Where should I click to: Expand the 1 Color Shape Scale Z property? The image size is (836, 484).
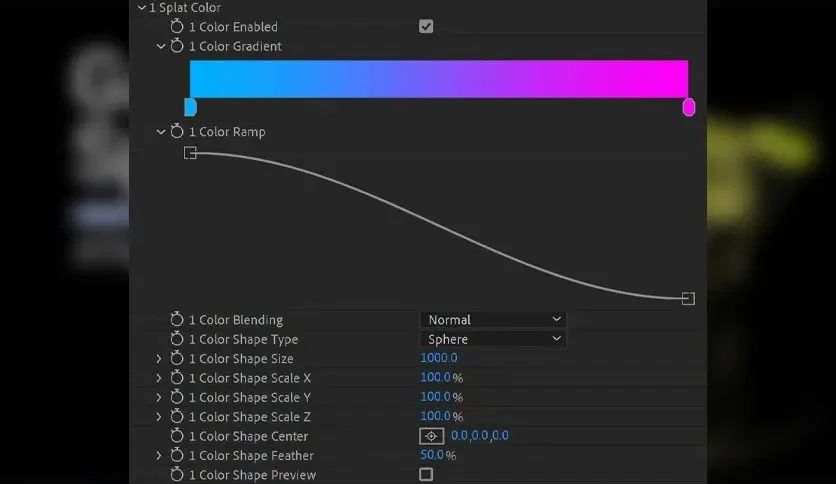pyautogui.click(x=158, y=416)
